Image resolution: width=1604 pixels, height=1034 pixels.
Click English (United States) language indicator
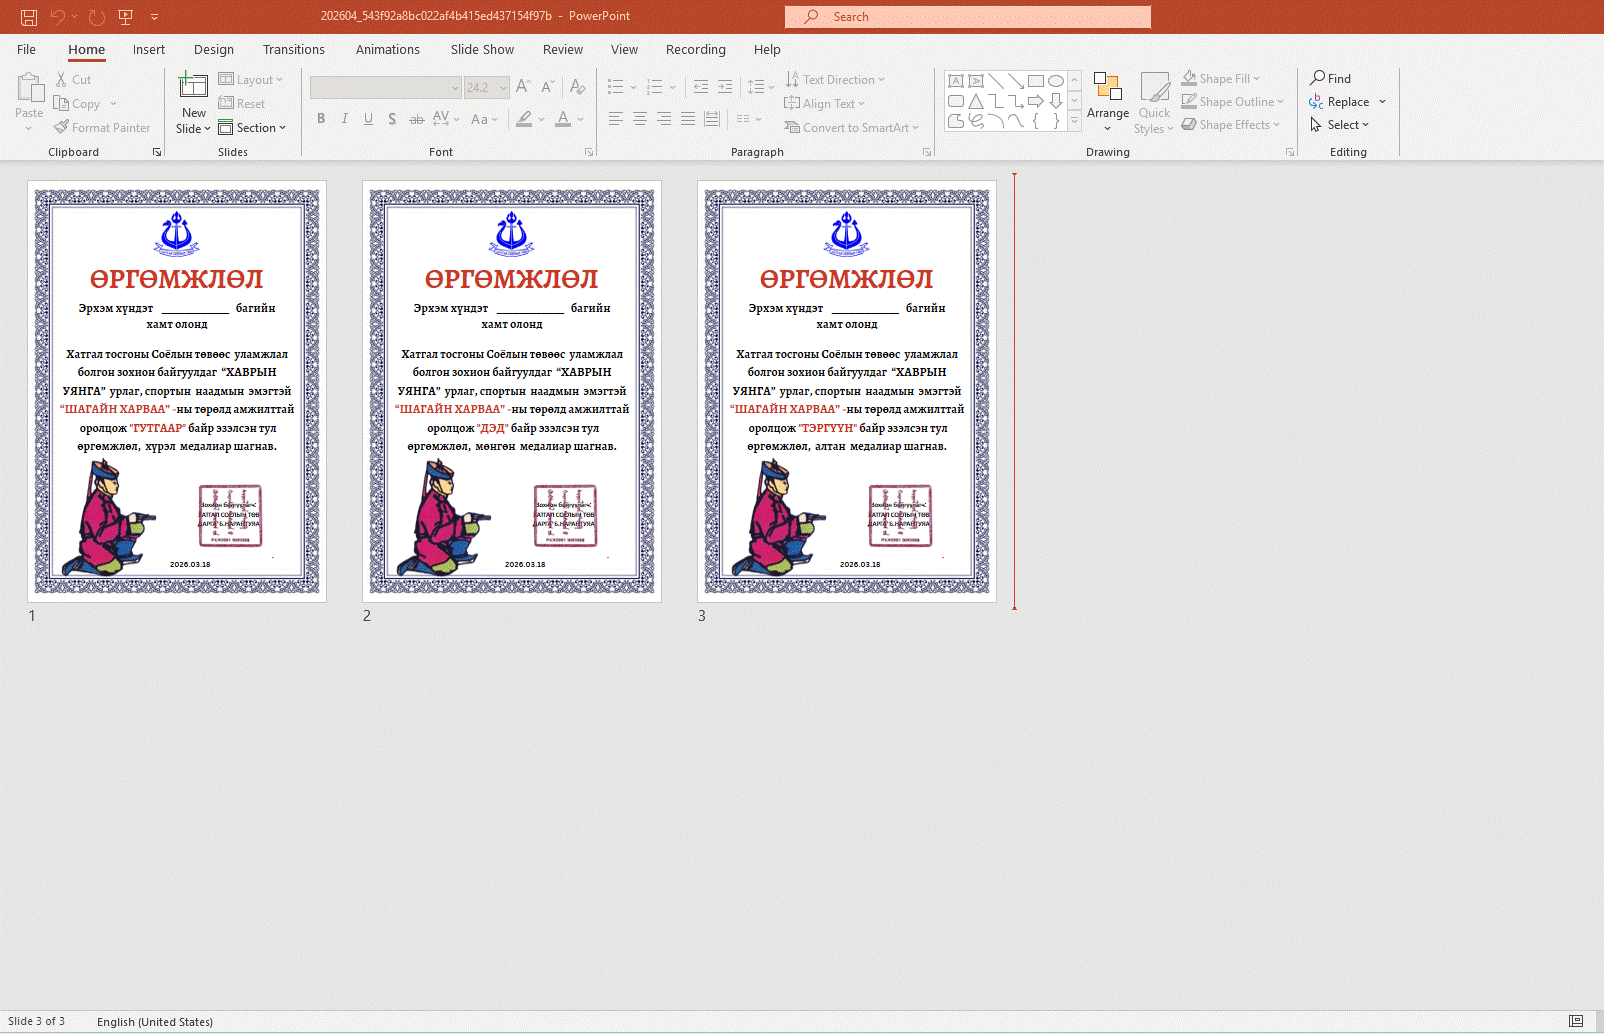pyautogui.click(x=154, y=1022)
